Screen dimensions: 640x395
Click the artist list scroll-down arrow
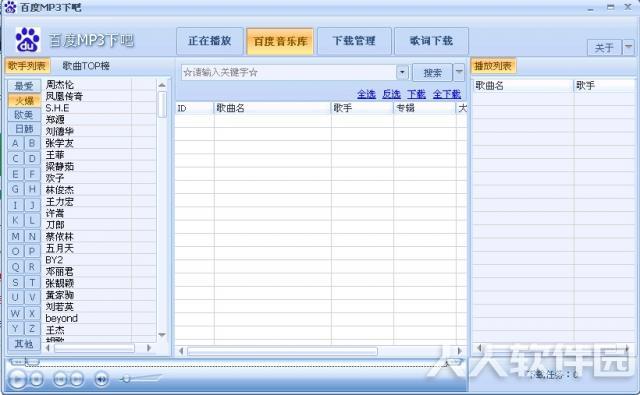tap(162, 335)
